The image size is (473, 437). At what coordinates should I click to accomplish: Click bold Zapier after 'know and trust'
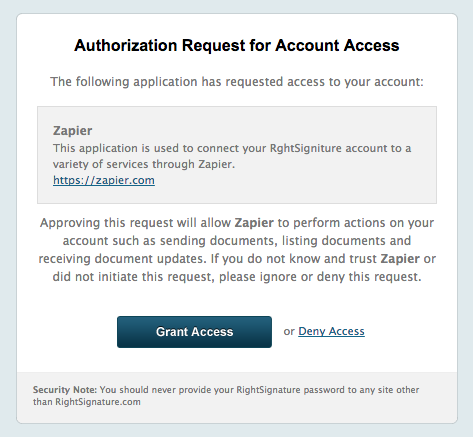pos(400,259)
